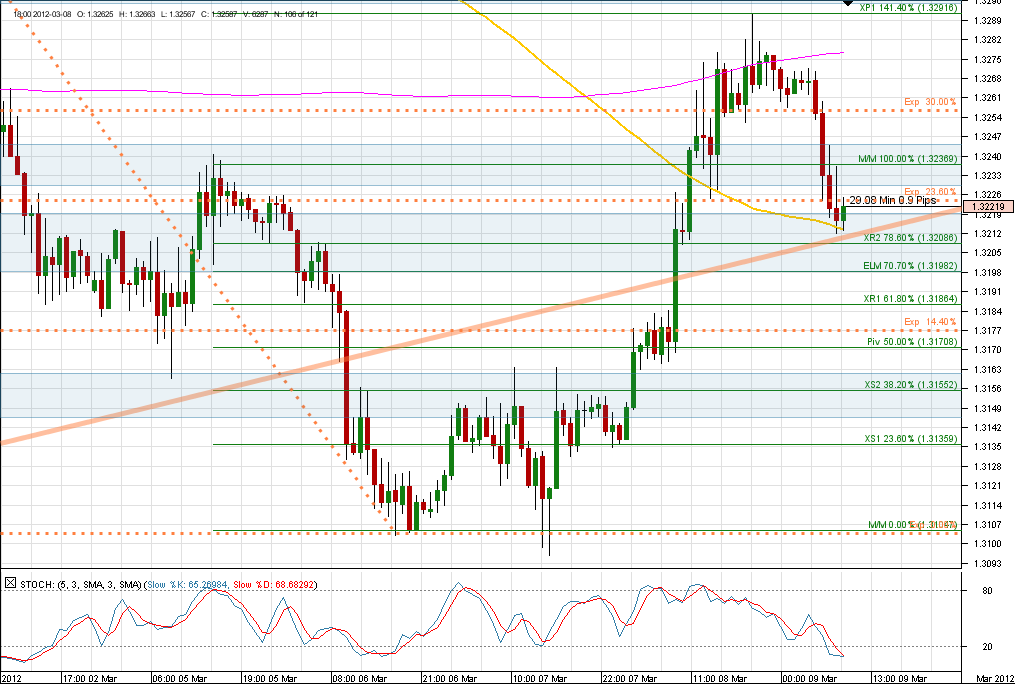
Task: Click the 11:00 08 Mar time label
Action: (x=719, y=678)
